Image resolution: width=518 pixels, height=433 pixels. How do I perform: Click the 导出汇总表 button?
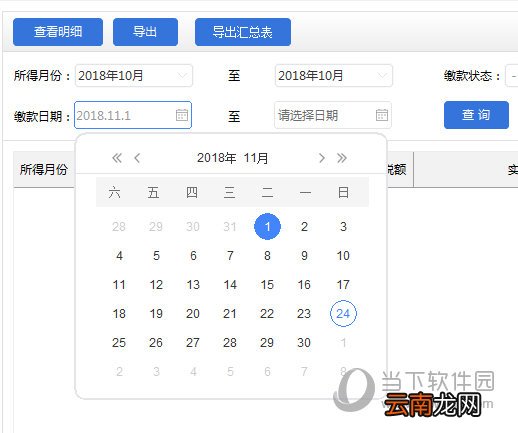coord(243,32)
